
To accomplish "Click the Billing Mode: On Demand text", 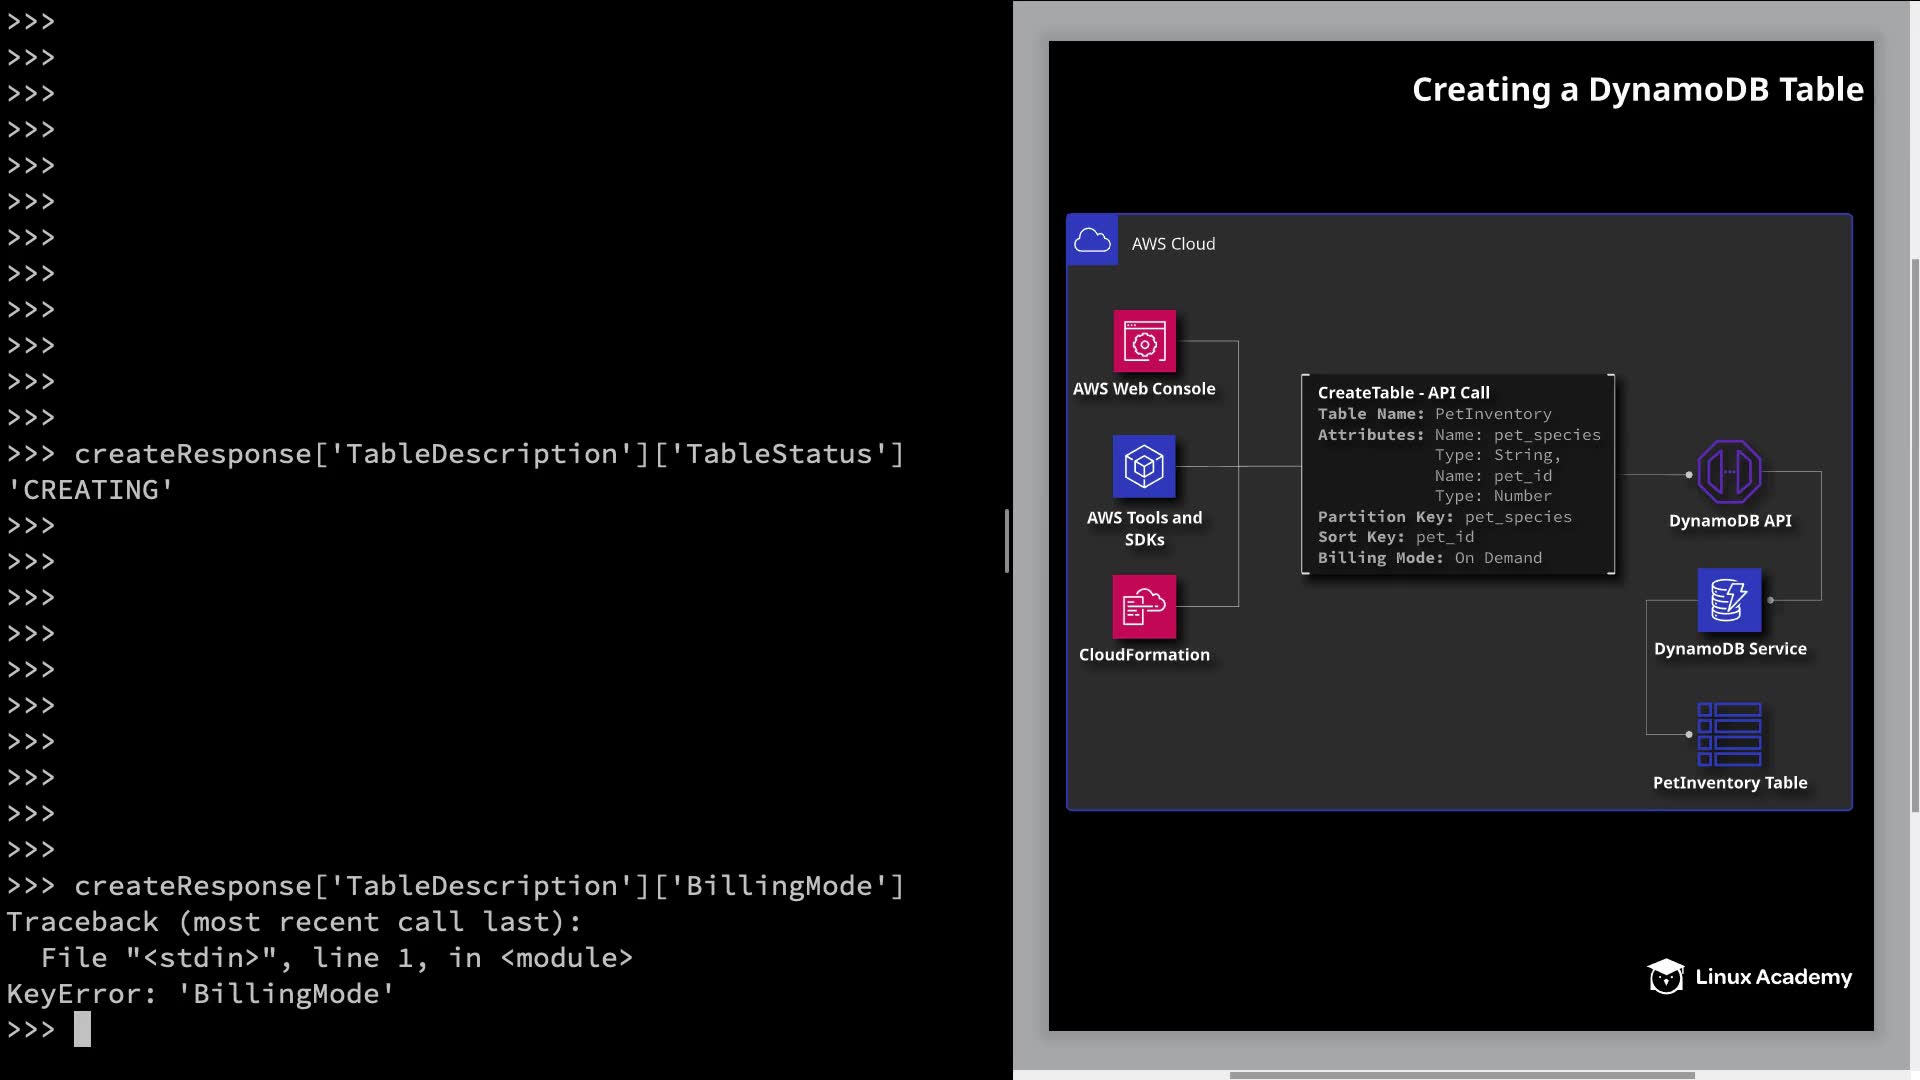I will 1429,558.
